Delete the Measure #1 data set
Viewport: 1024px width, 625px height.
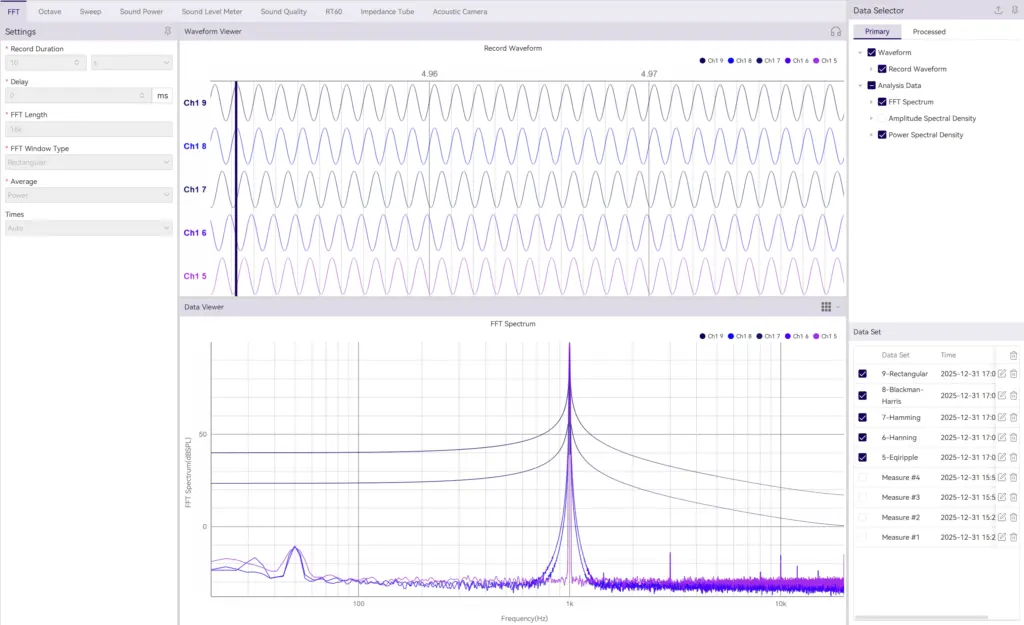(1014, 537)
